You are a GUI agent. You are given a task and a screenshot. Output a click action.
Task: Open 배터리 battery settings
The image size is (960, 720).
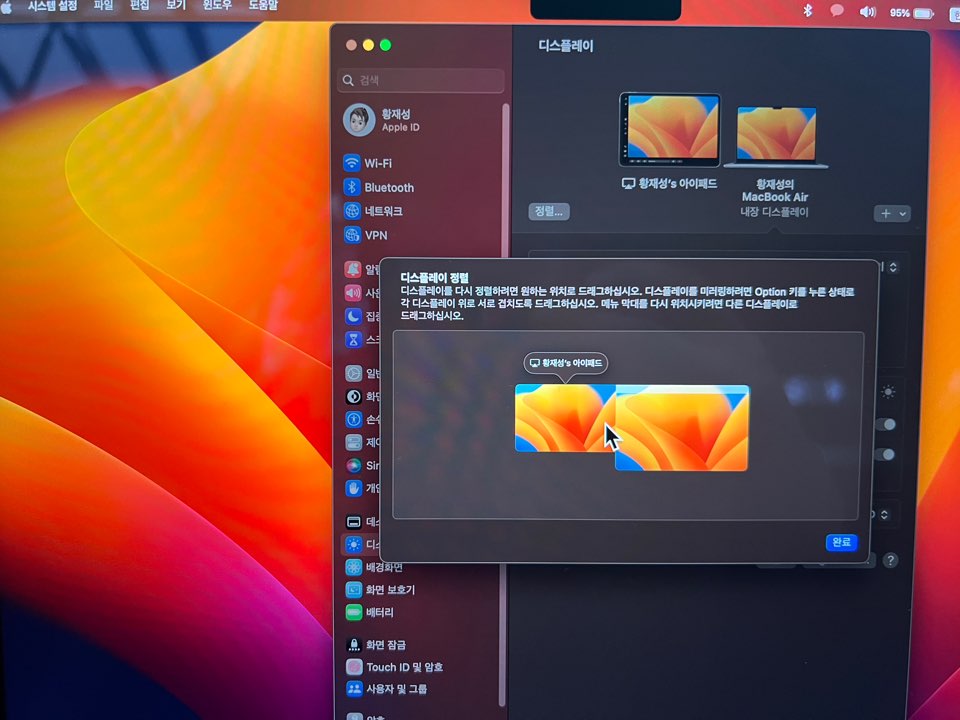coord(370,612)
